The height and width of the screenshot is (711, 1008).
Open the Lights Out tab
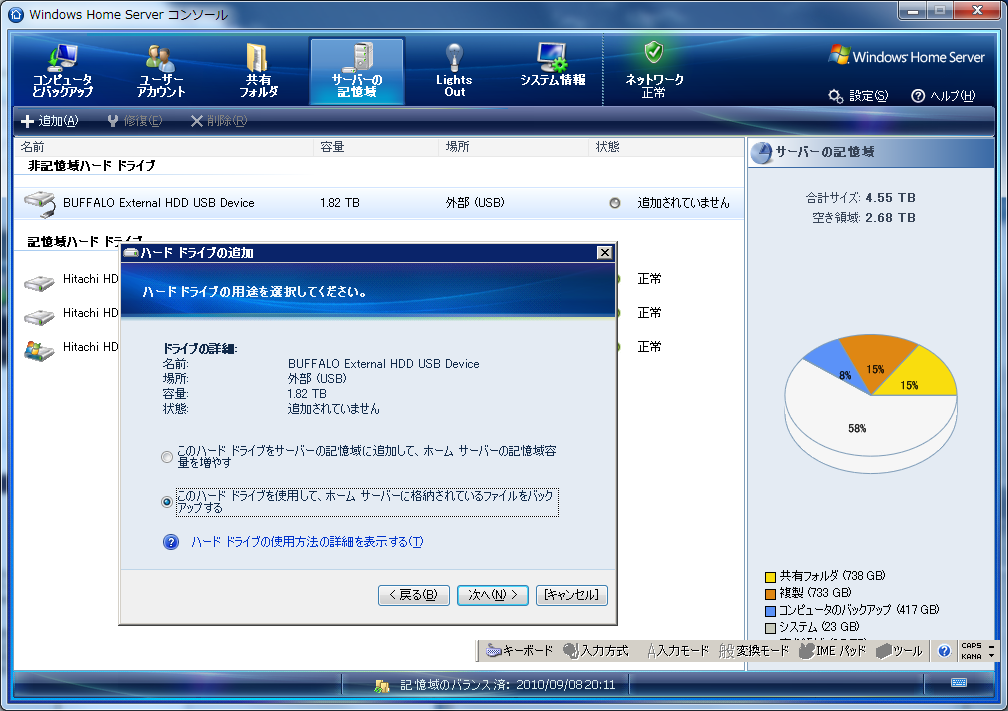454,71
